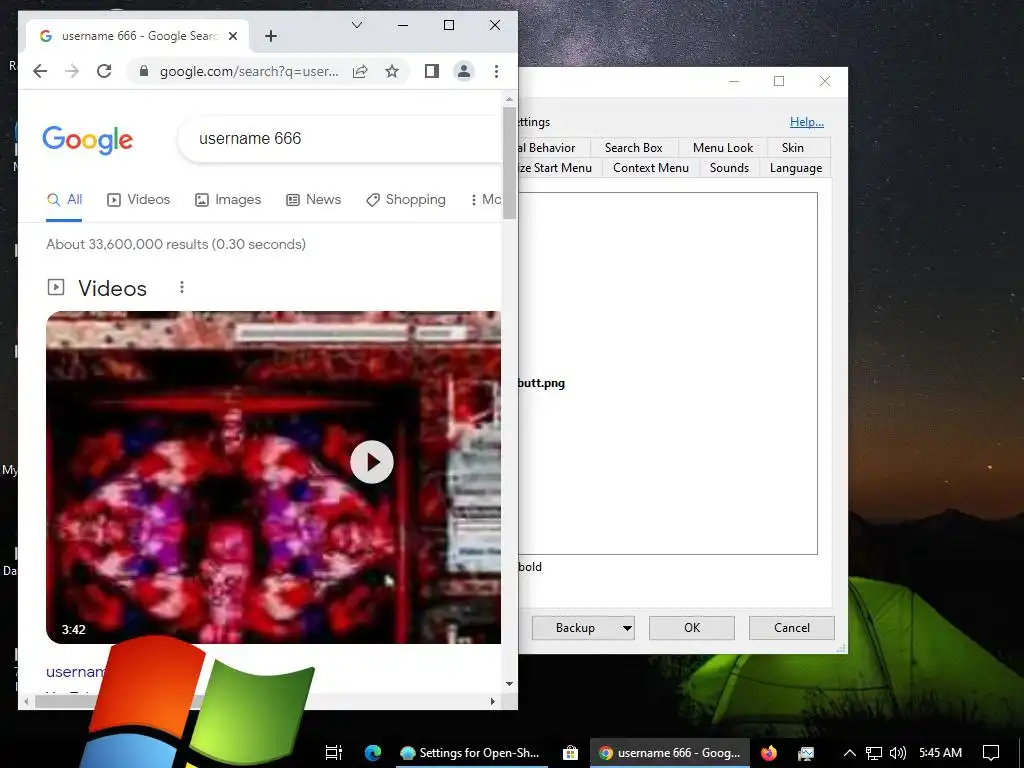Viewport: 1024px width, 768px height.
Task: Click the search box with username 666
Action: click(x=340, y=138)
